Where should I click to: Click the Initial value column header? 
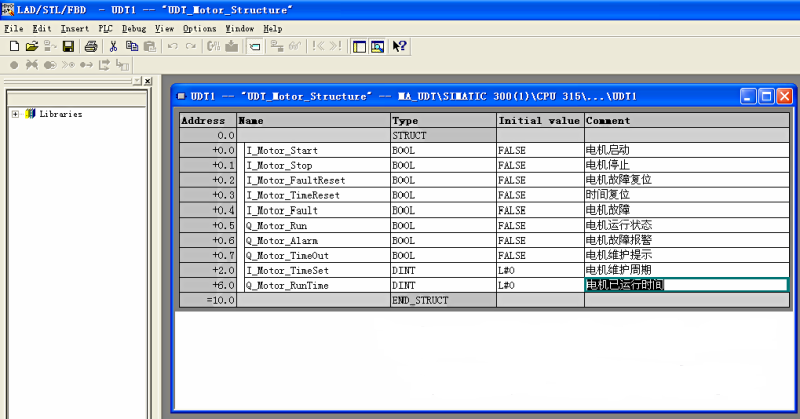540,120
